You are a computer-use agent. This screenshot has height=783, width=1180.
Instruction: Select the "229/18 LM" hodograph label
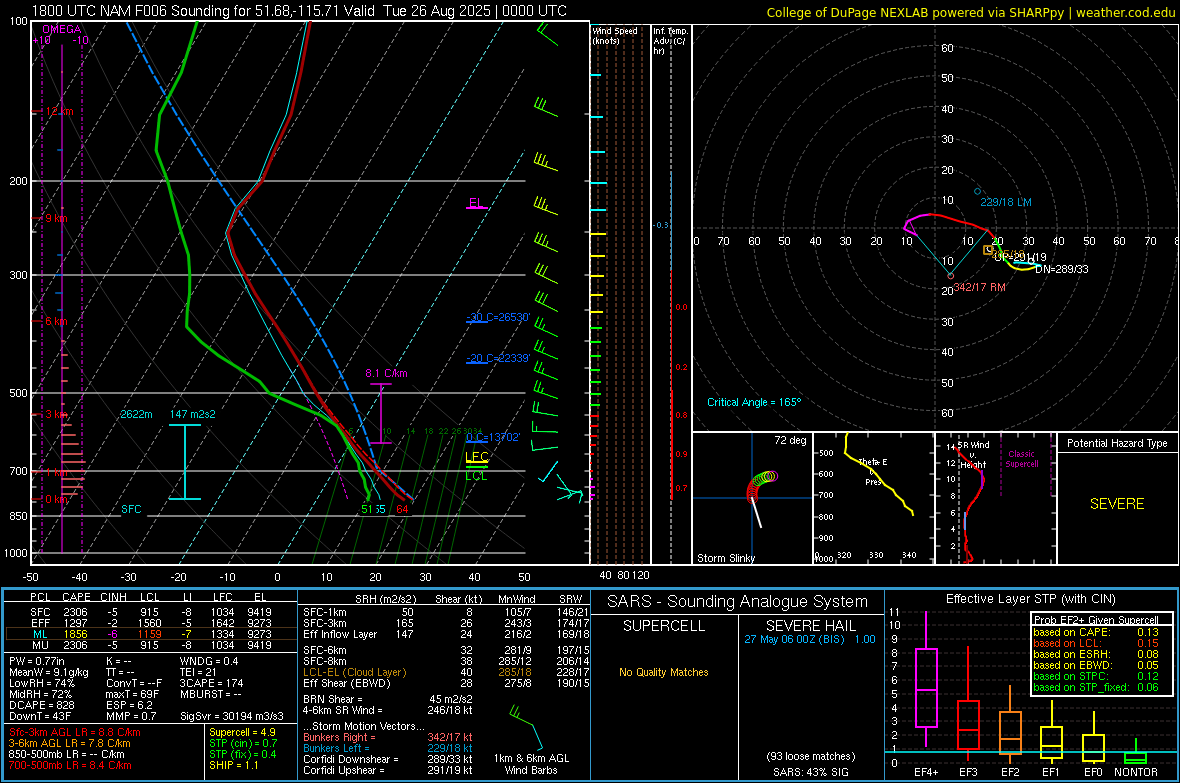pyautogui.click(x=1005, y=202)
